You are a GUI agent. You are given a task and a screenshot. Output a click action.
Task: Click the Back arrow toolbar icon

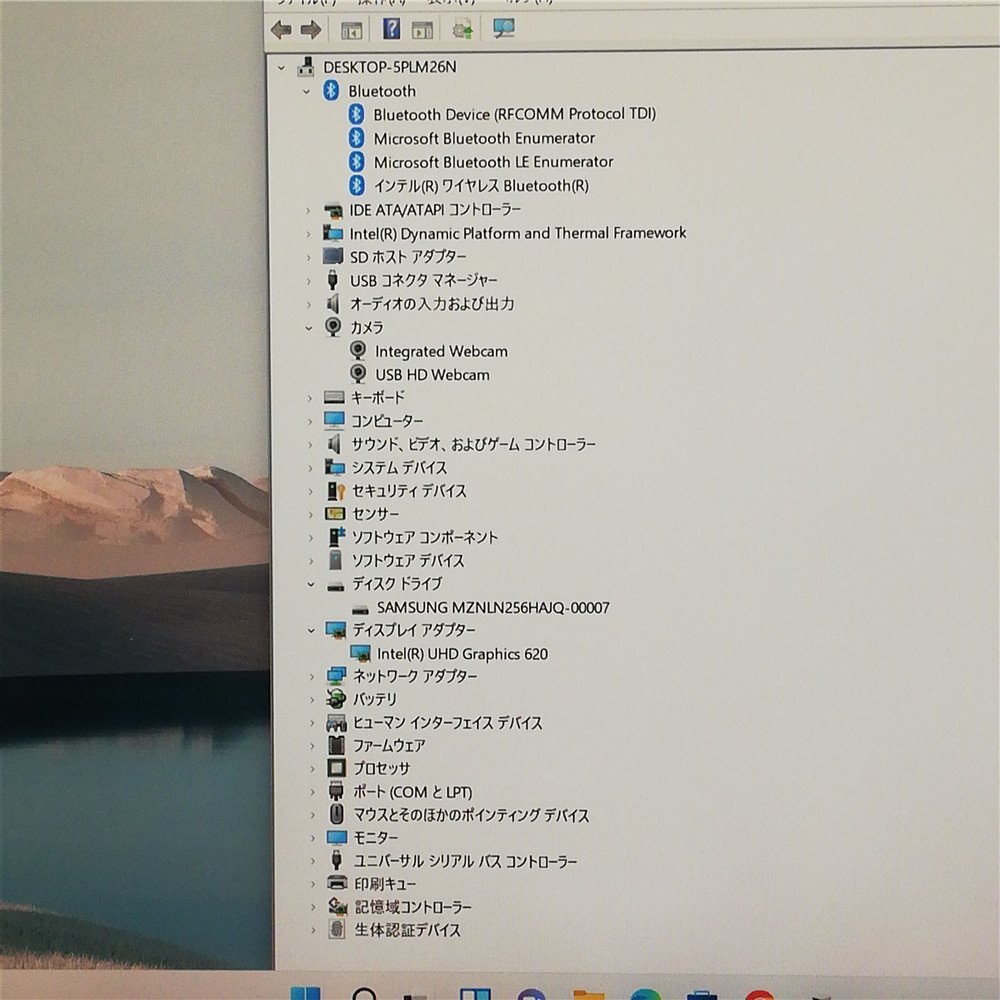pyautogui.click(x=281, y=29)
